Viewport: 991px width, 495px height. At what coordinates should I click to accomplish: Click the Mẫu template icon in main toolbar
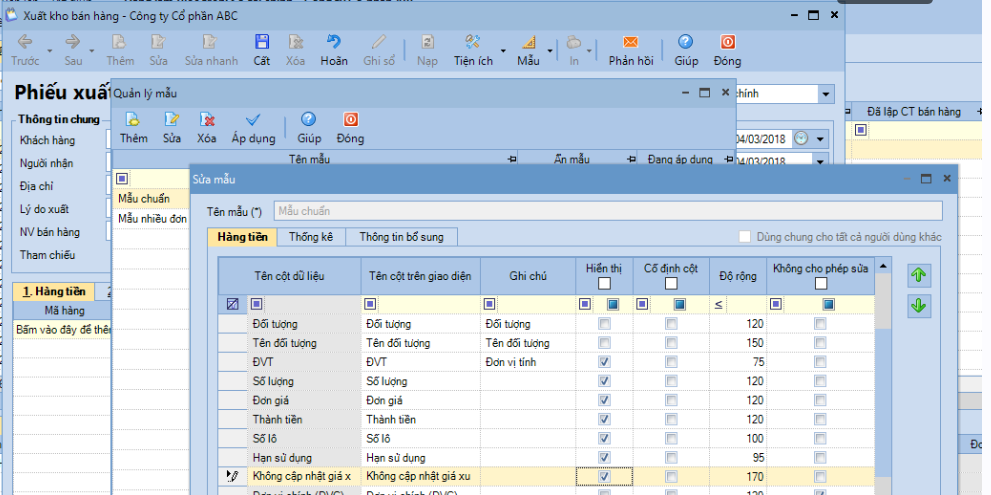pos(528,42)
